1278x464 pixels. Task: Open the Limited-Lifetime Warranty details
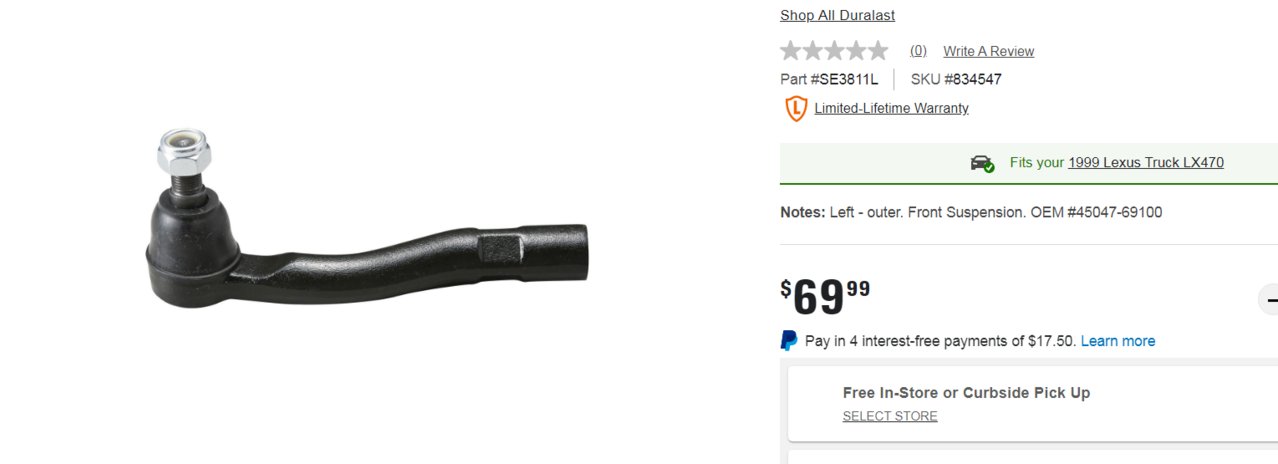(x=891, y=108)
